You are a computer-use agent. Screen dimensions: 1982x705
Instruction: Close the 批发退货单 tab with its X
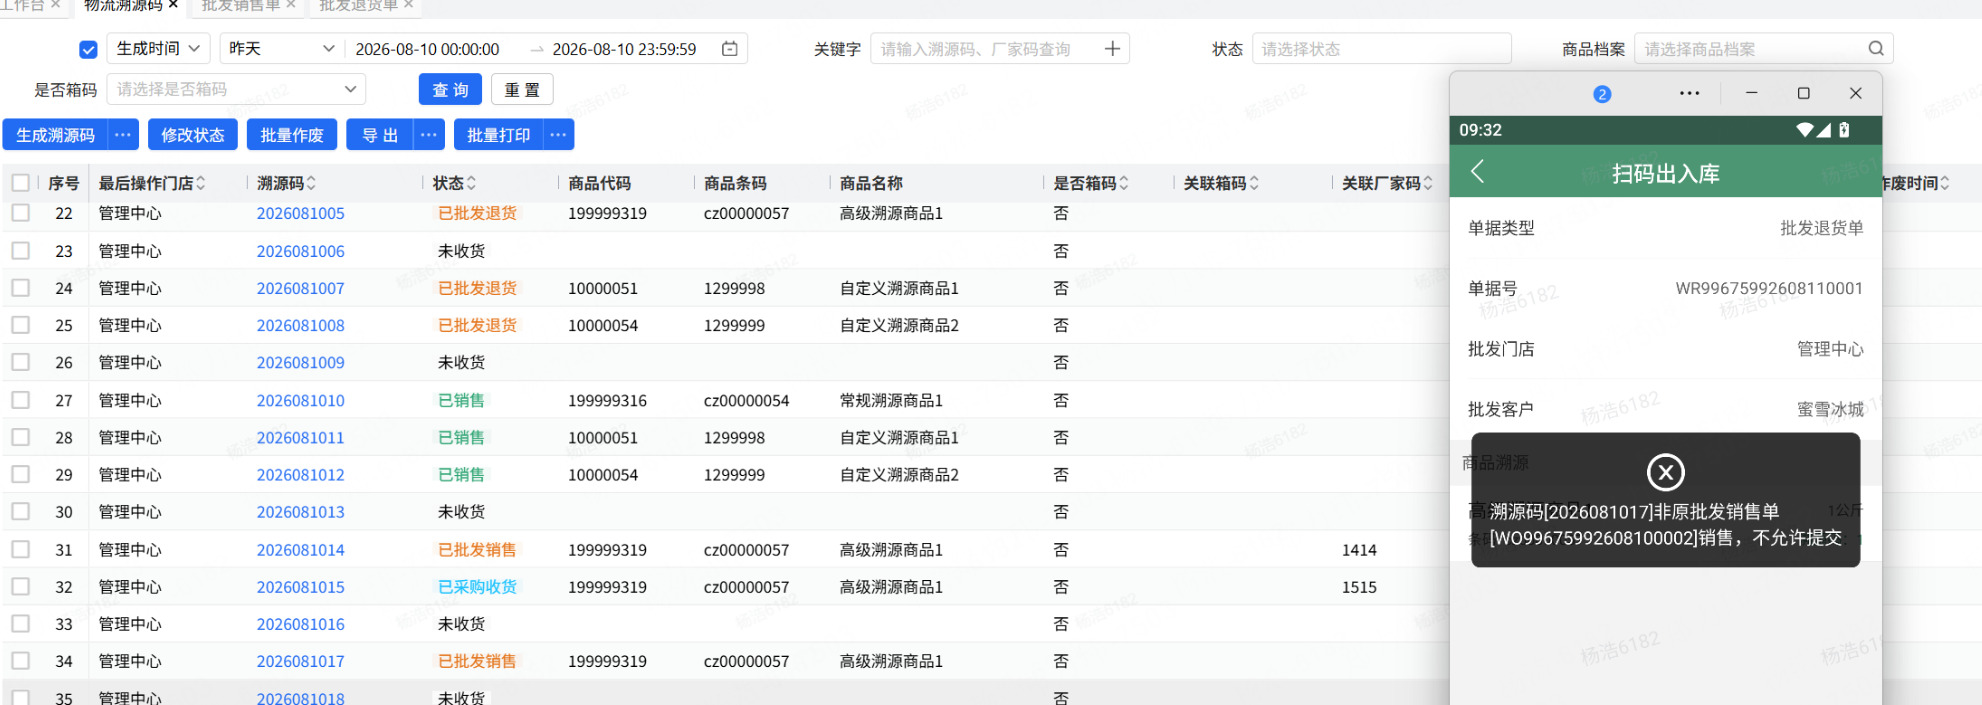(409, 5)
